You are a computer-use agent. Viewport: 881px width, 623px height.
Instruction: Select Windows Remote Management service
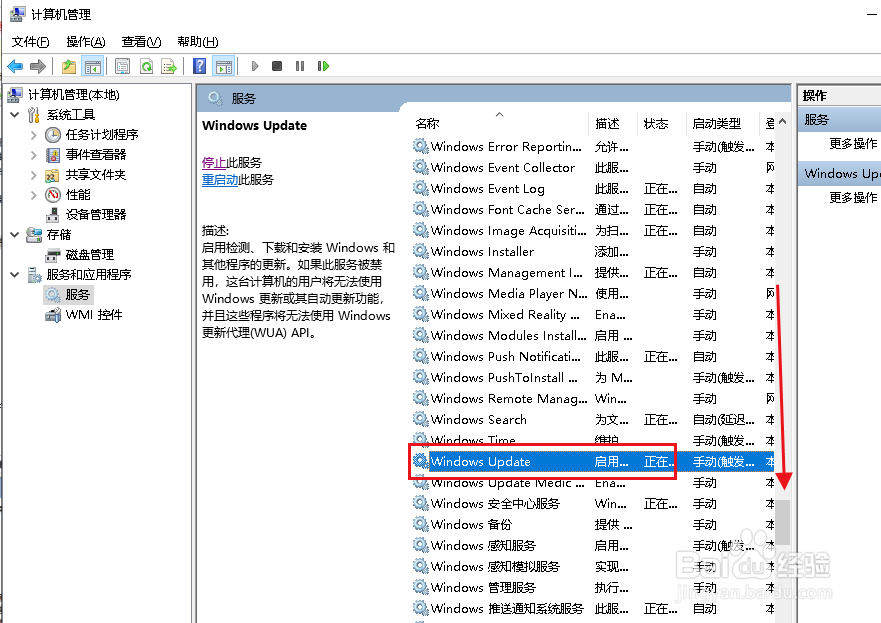[x=593, y=399]
